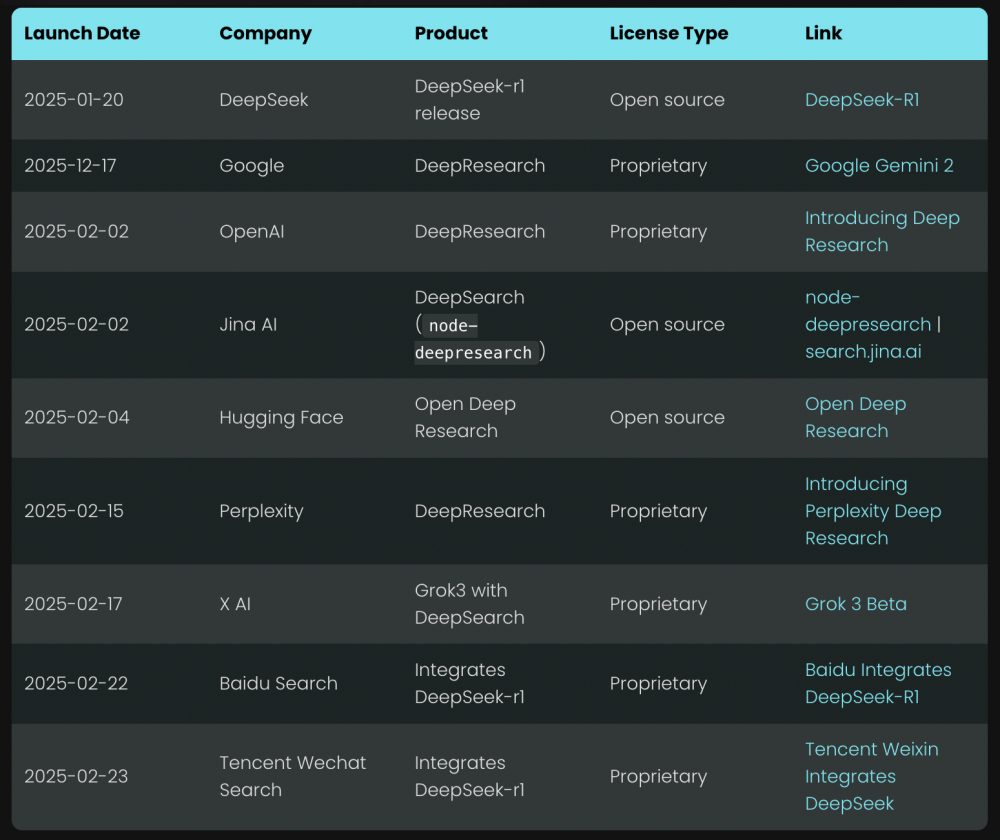Image resolution: width=1000 pixels, height=840 pixels.
Task: Select DeepResearch product in the Perplexity row
Action: tap(480, 510)
